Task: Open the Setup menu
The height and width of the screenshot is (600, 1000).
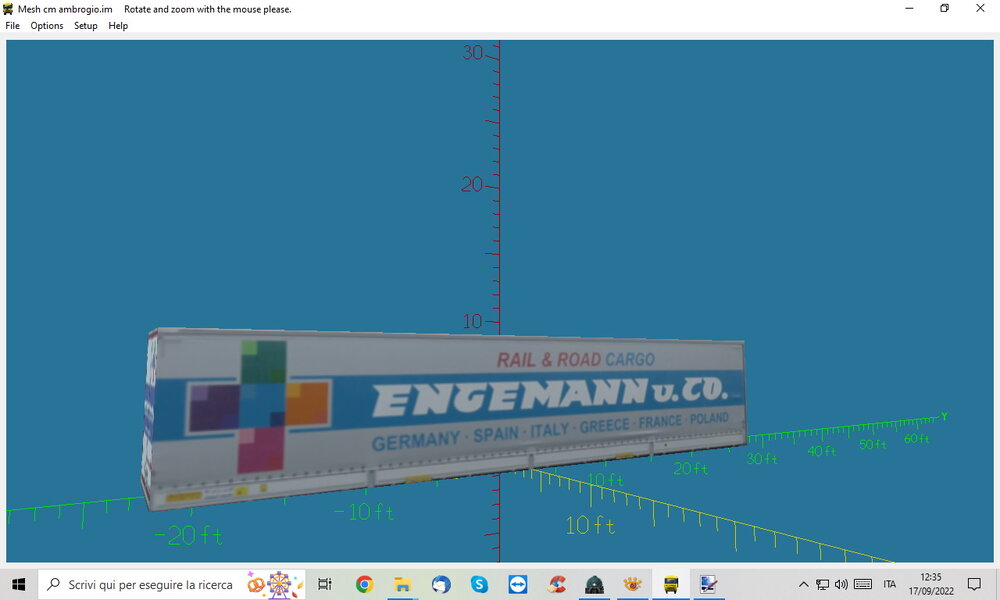Action: click(x=85, y=26)
